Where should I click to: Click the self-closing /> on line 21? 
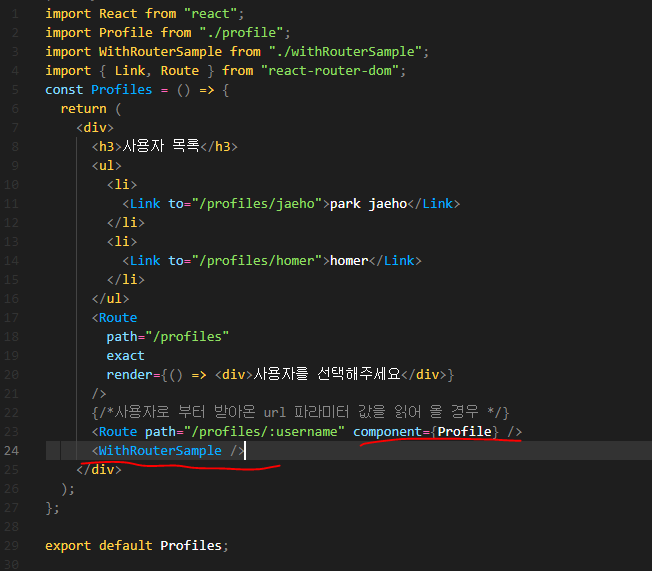click(99, 393)
